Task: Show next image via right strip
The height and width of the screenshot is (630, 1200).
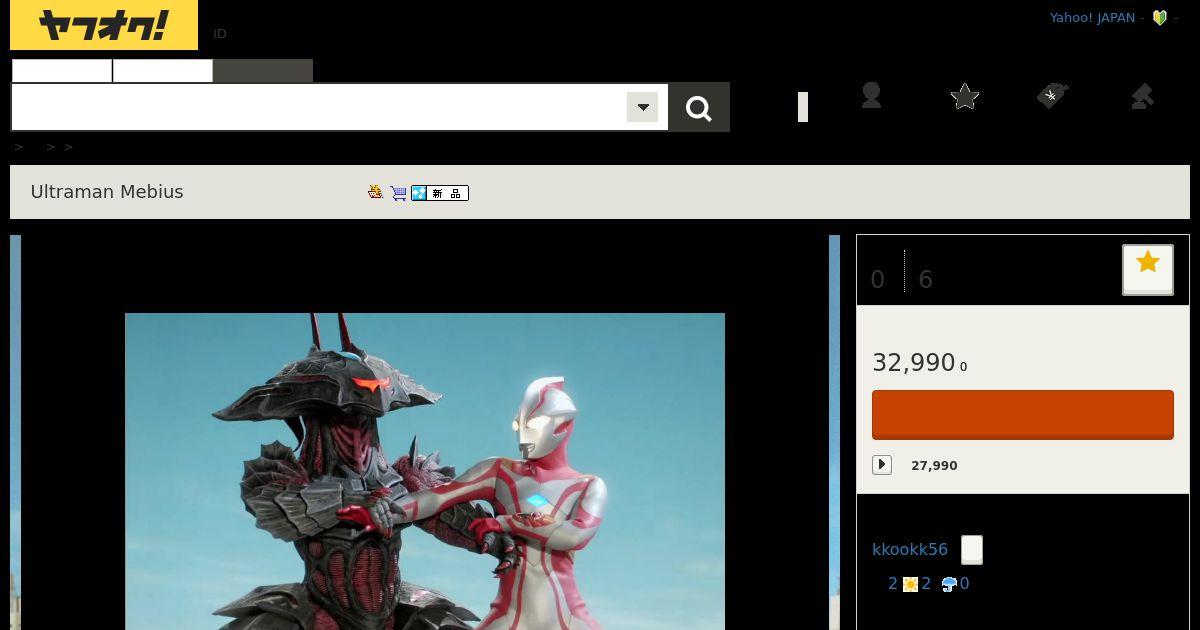Action: (x=834, y=432)
